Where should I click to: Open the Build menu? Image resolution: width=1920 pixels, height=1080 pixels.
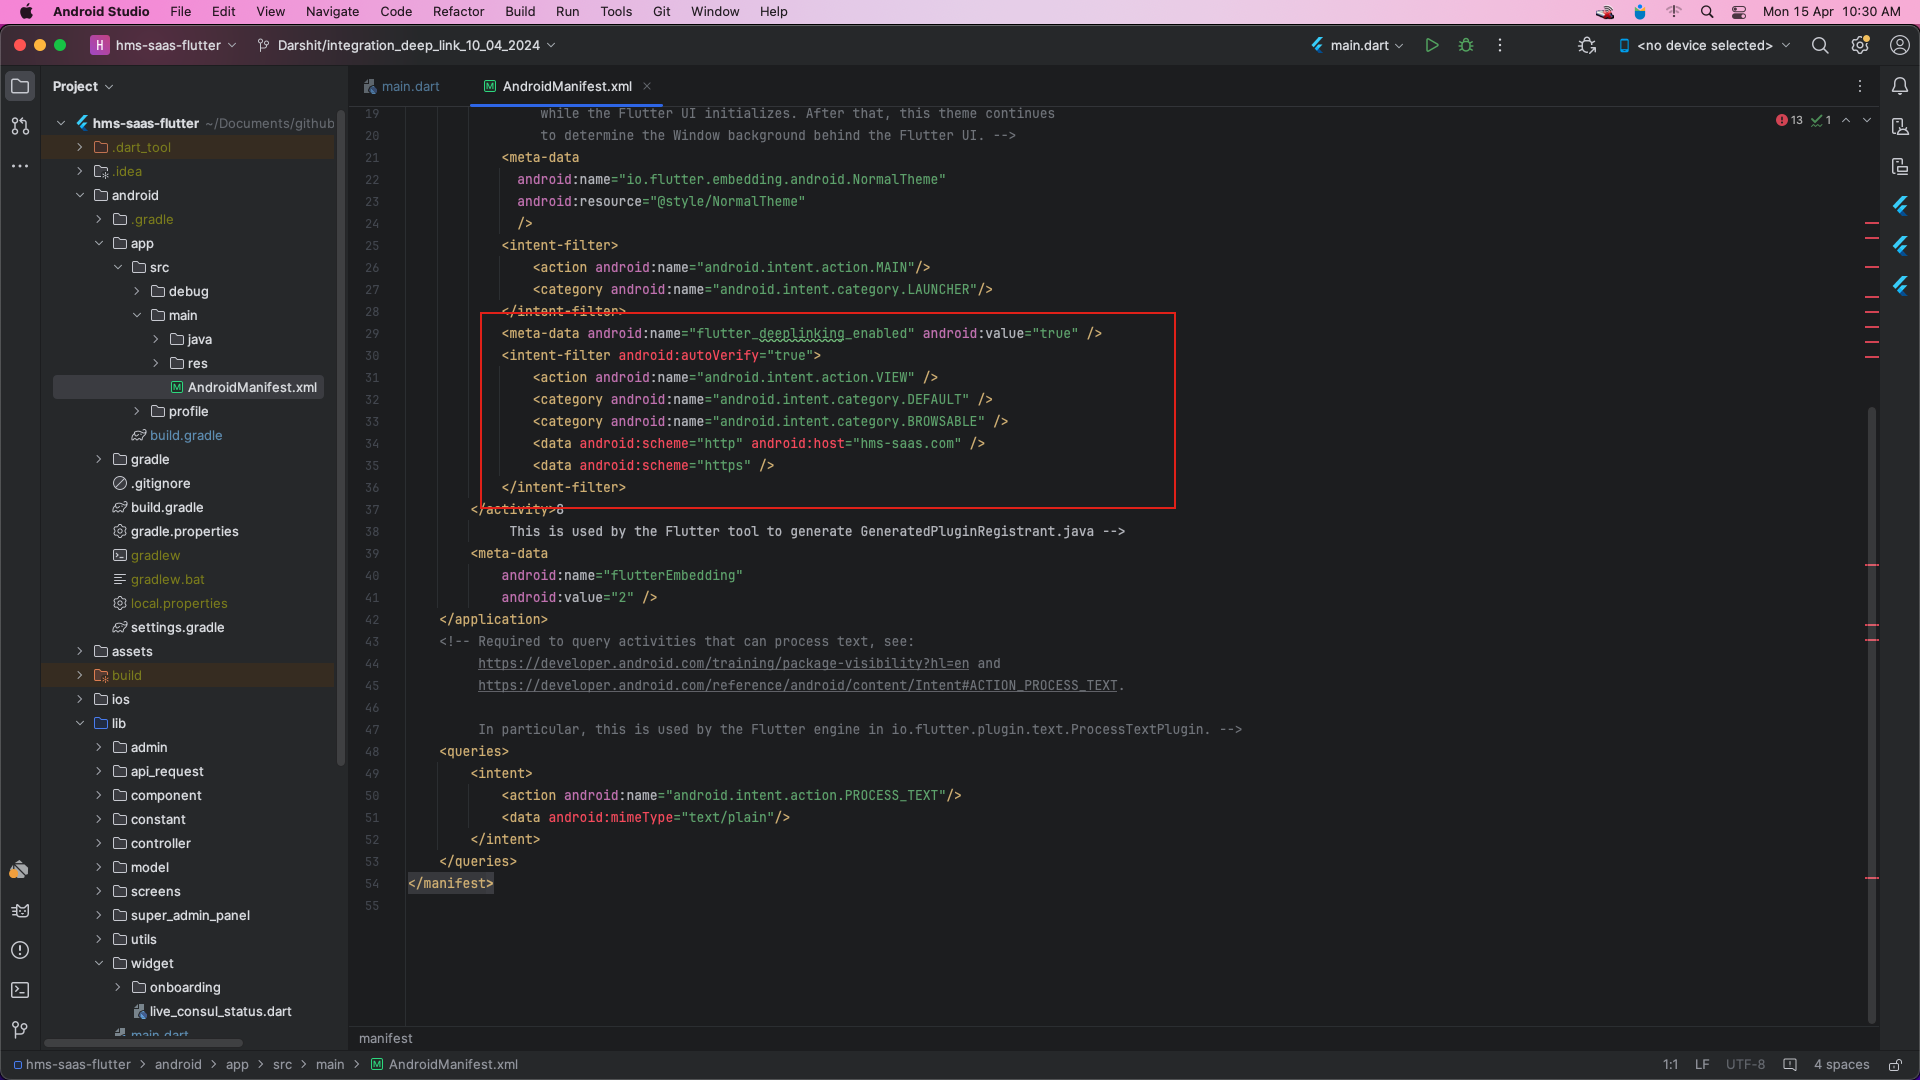(520, 11)
